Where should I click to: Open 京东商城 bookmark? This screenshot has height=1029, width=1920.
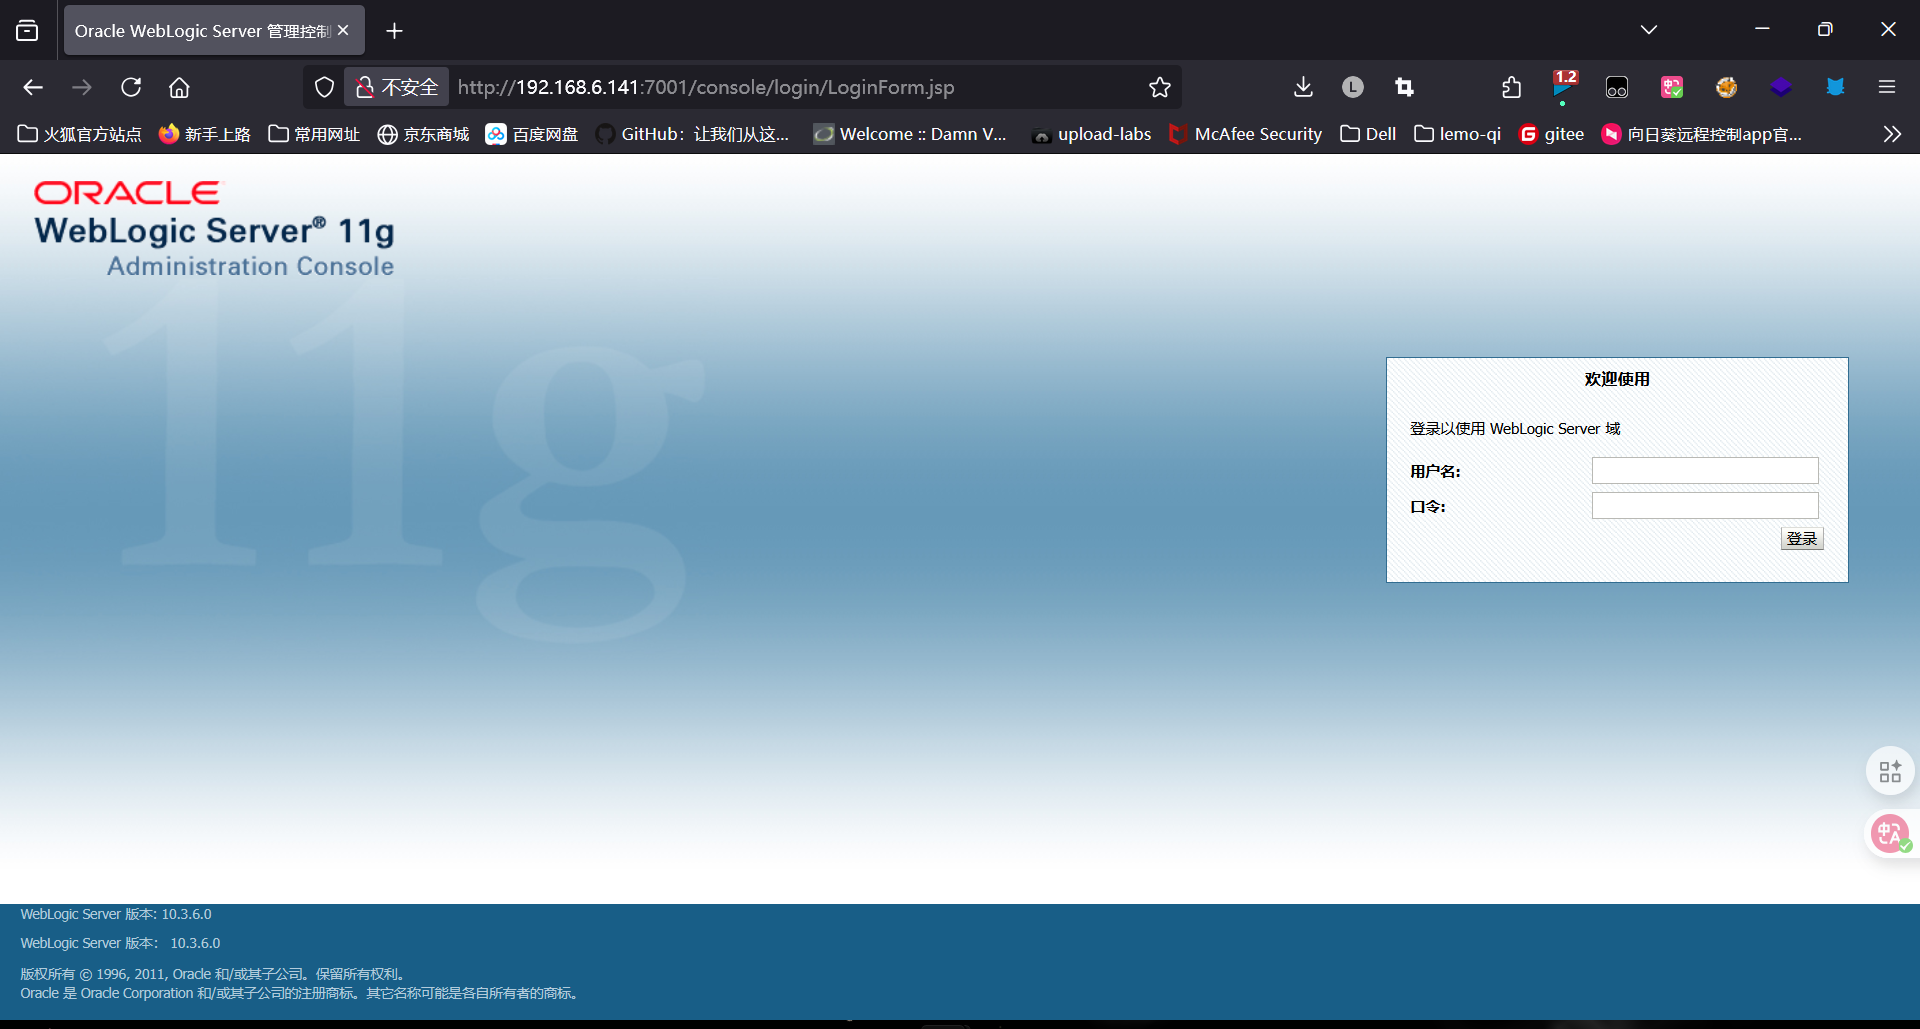pyautogui.click(x=423, y=134)
